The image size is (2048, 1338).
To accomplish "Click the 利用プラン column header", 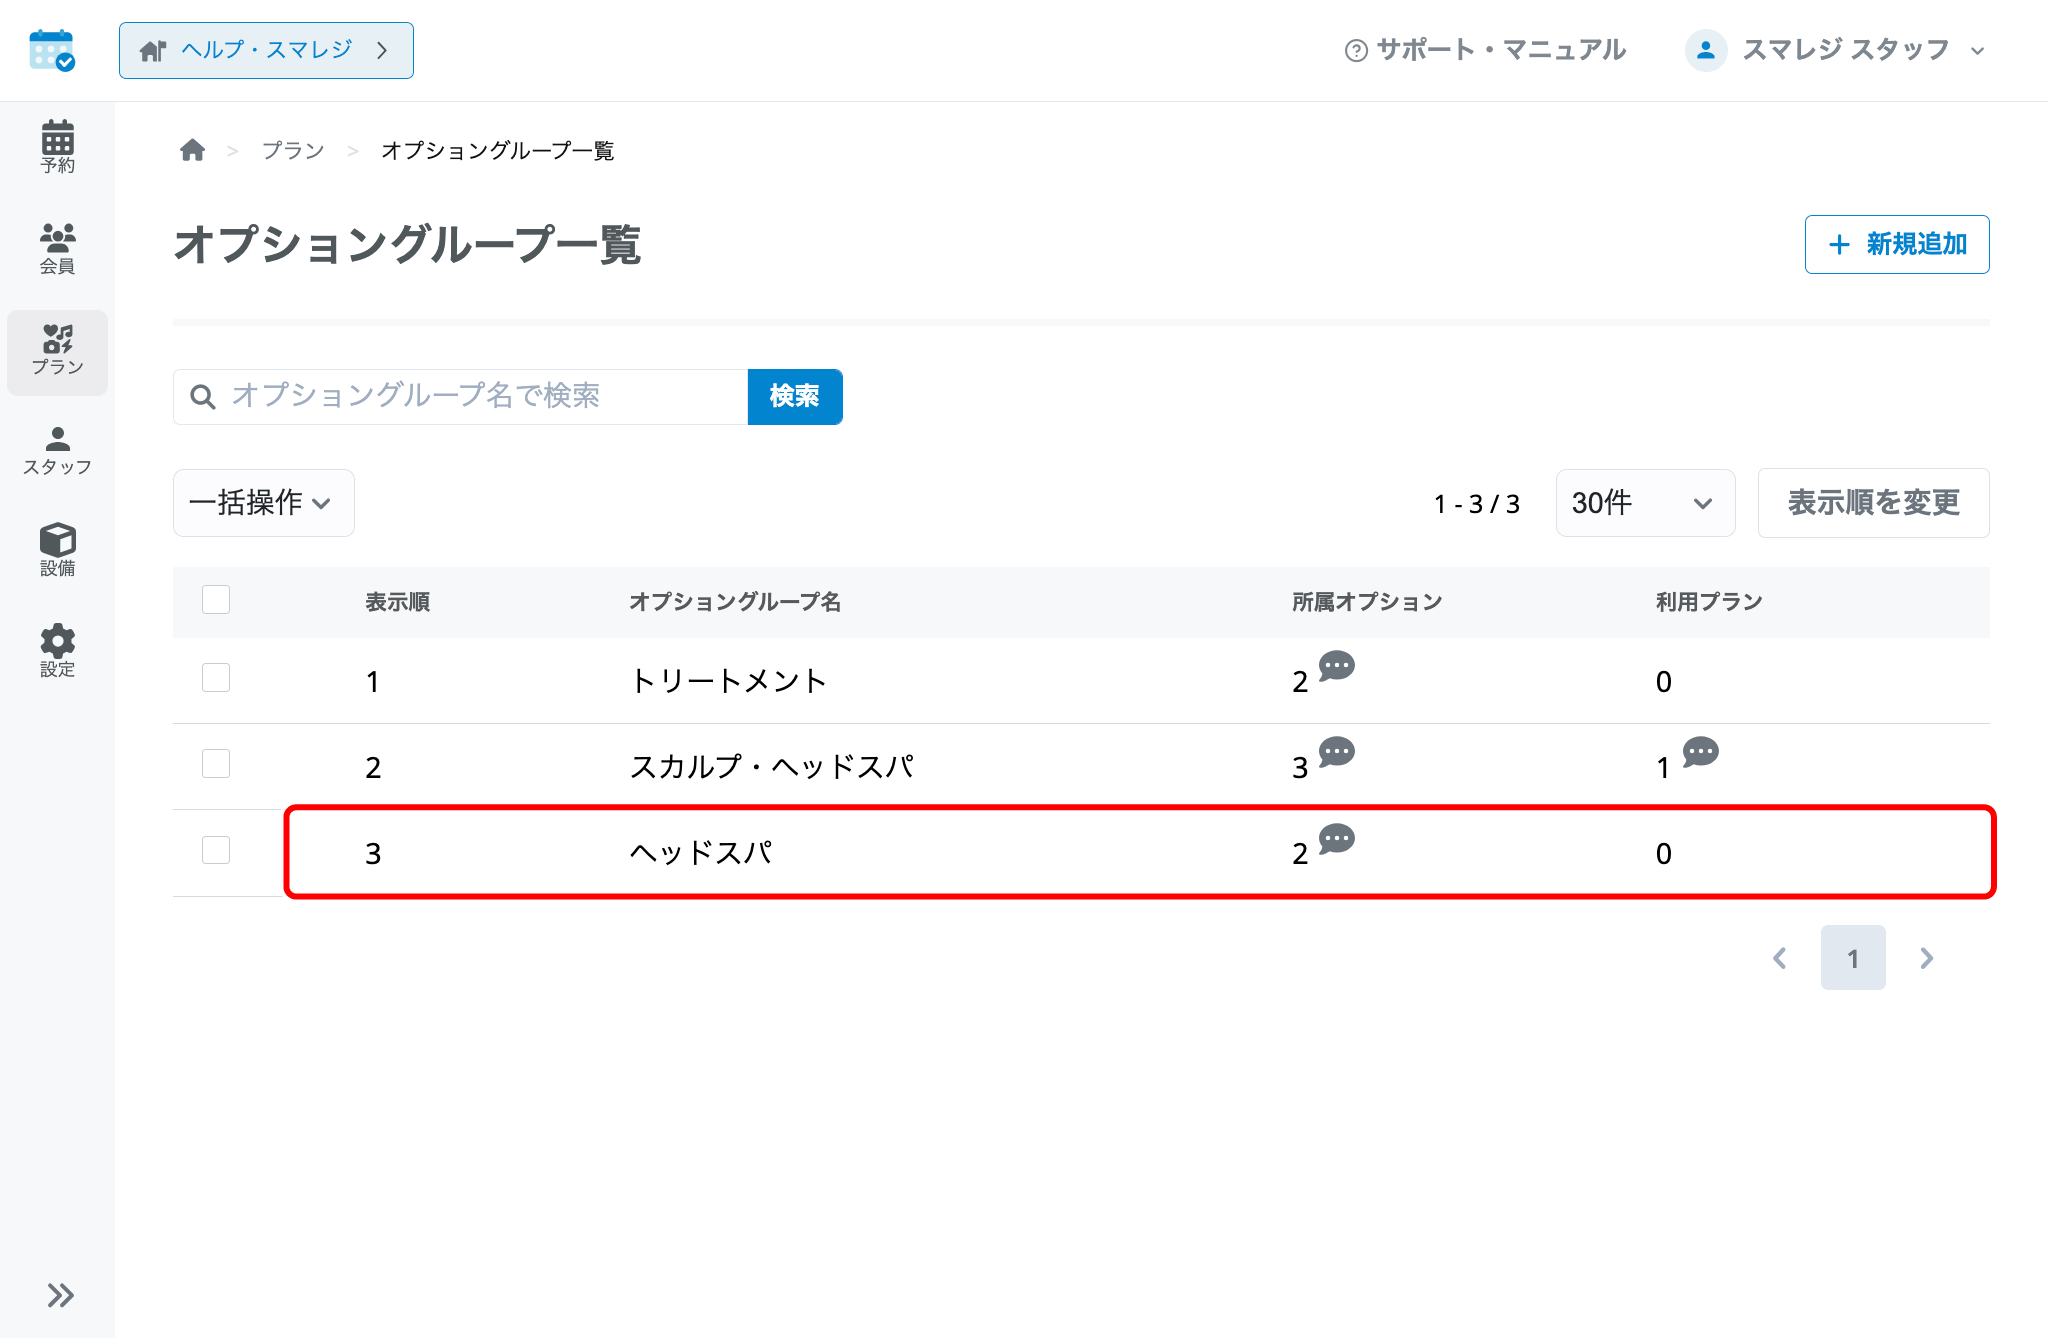I will point(1709,602).
